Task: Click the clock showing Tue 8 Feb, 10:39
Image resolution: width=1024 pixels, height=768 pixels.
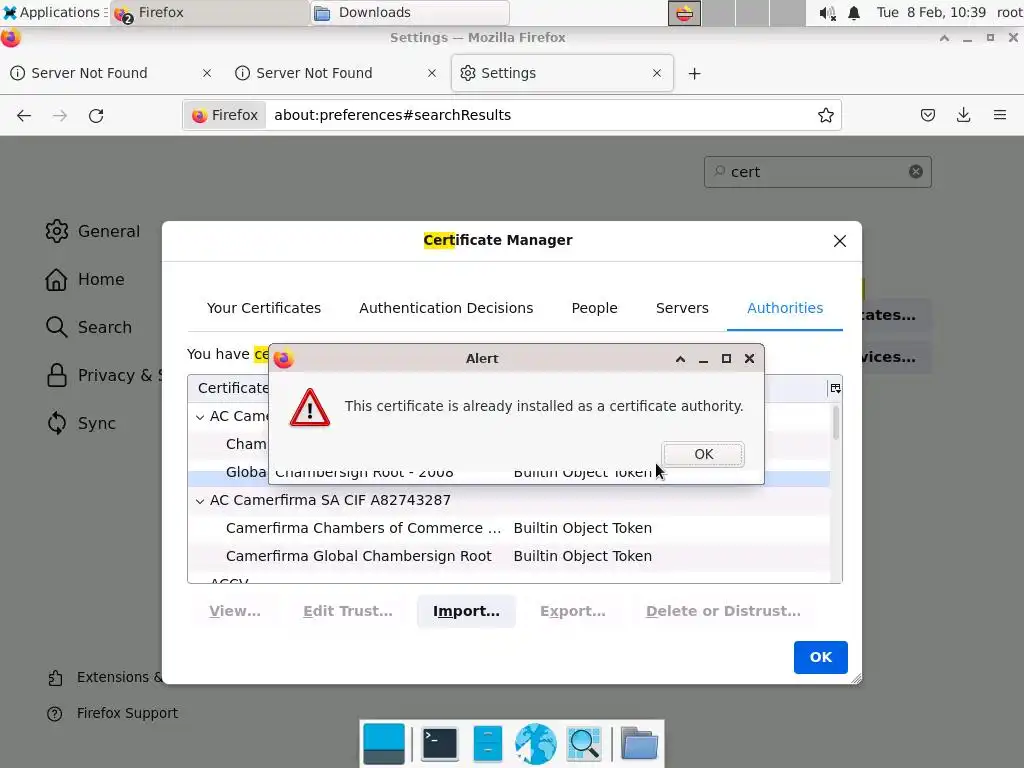Action: (x=931, y=12)
